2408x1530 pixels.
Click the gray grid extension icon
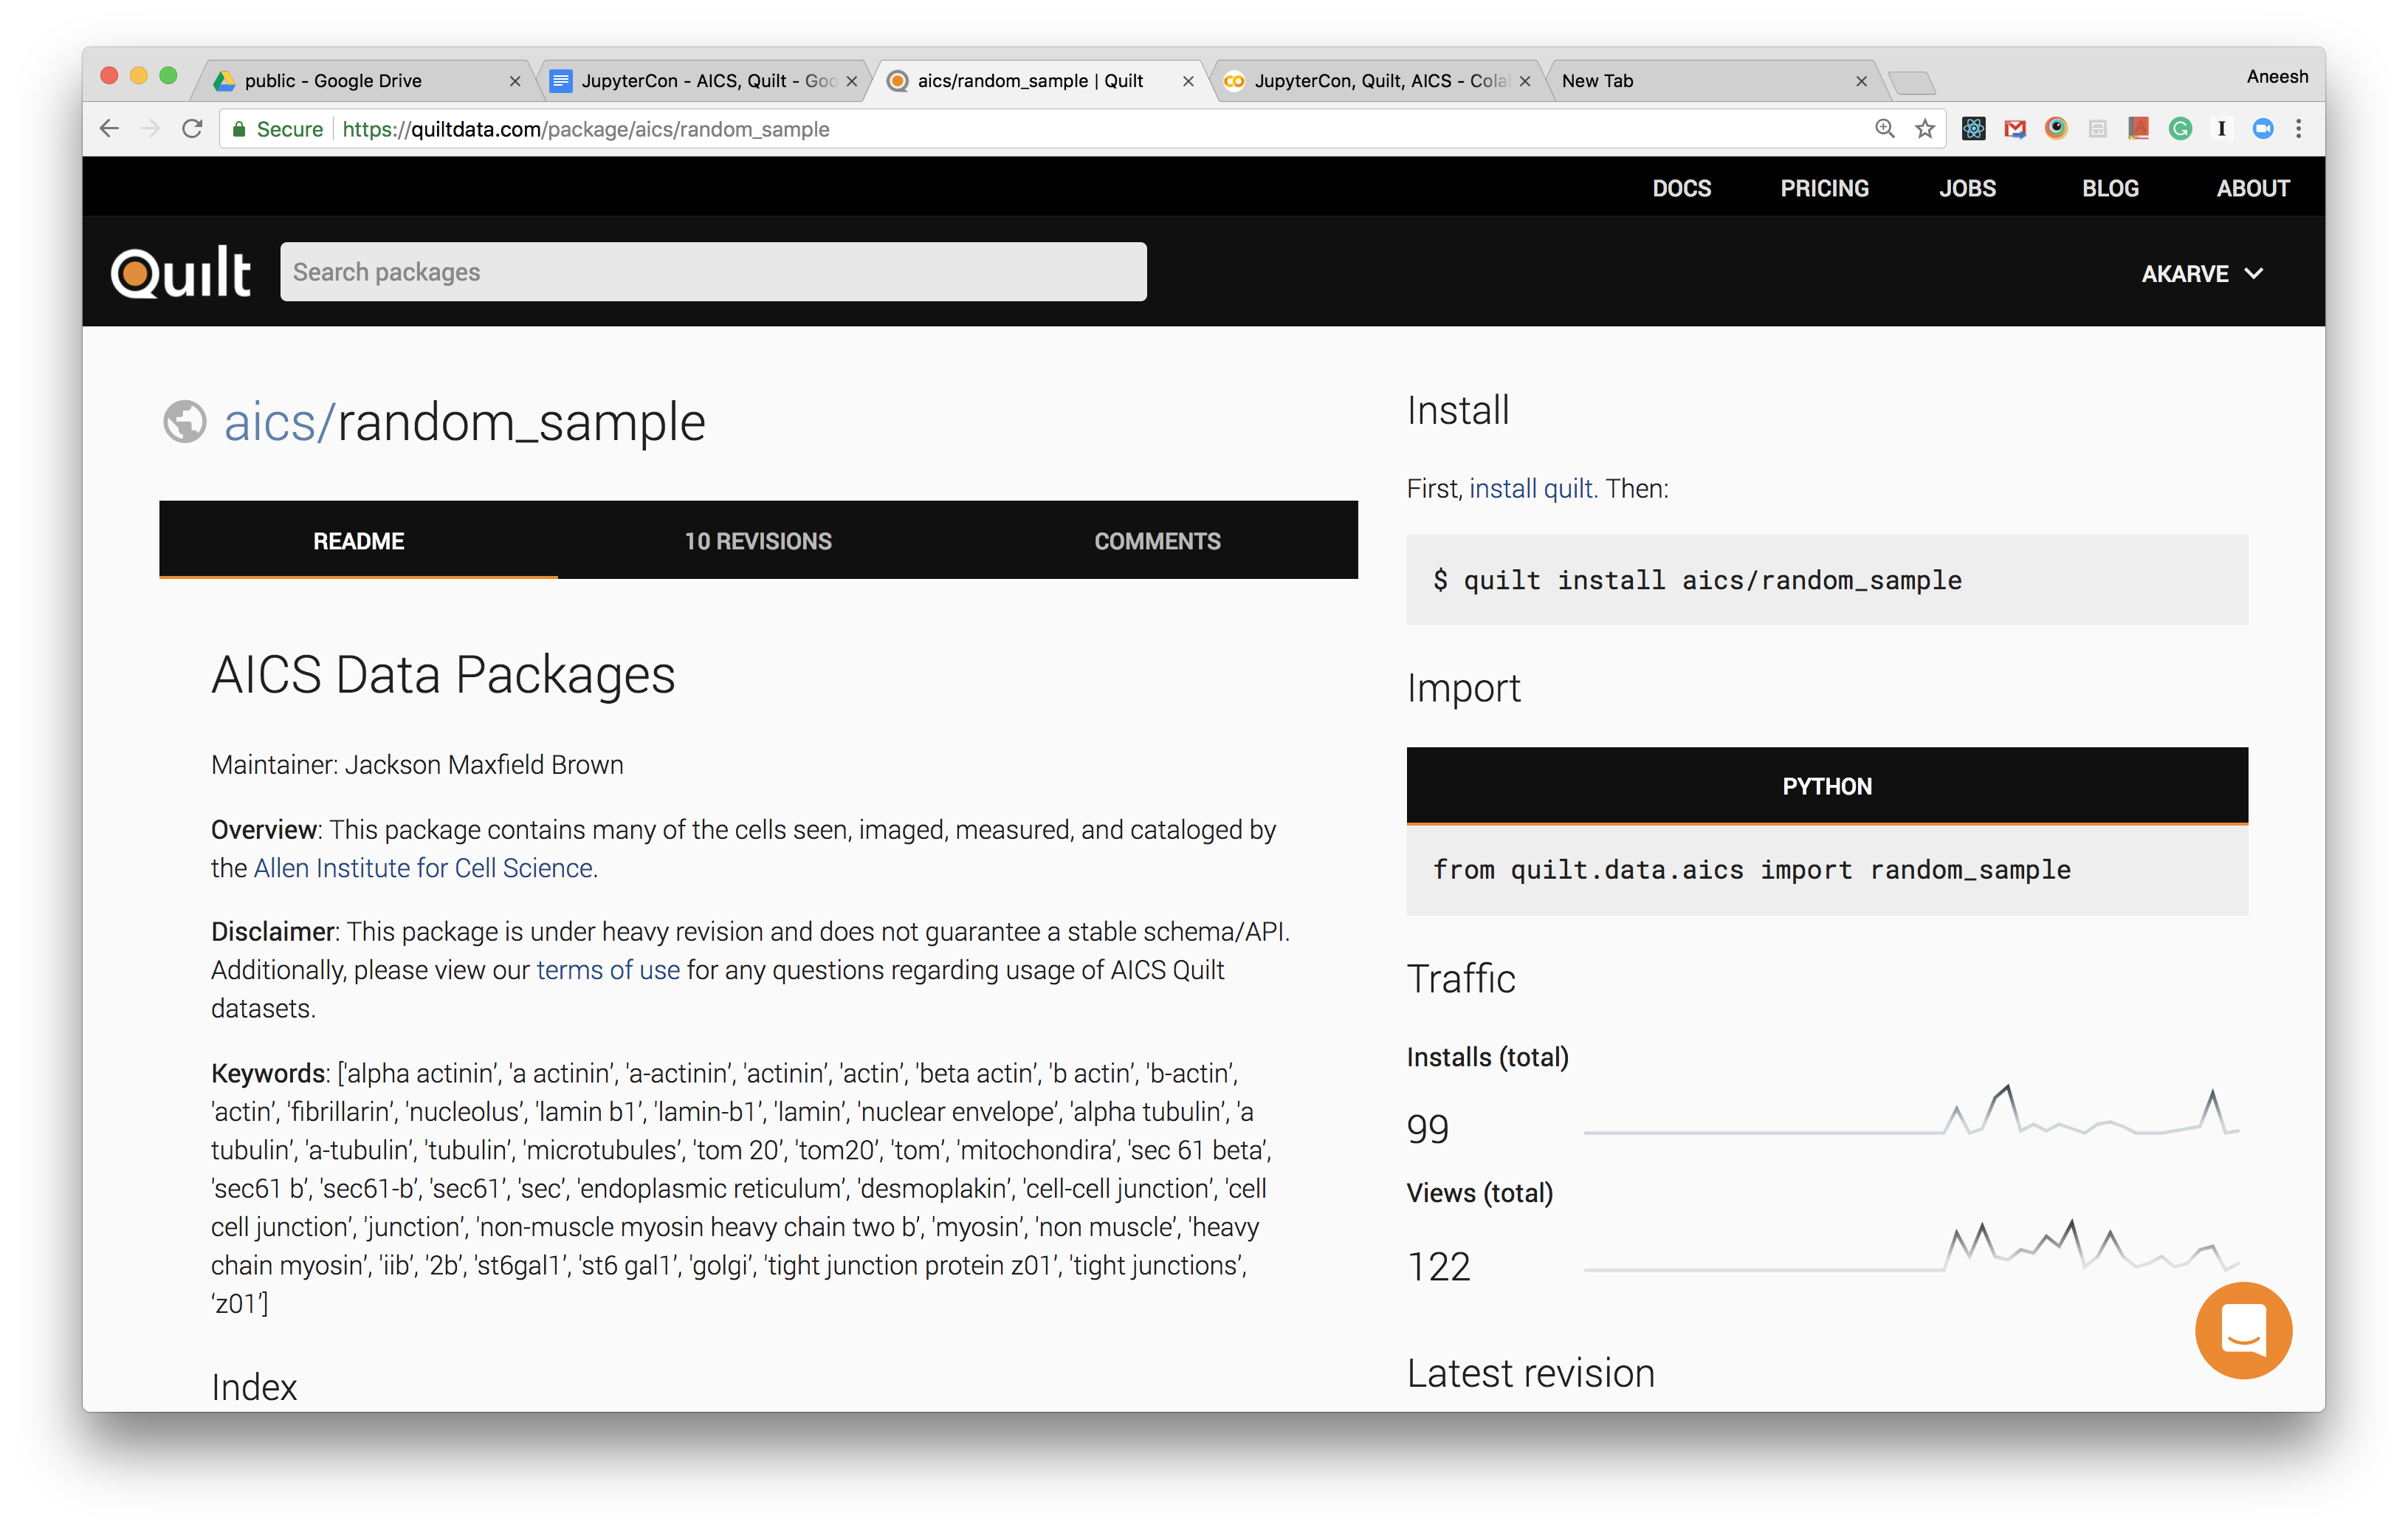click(2098, 129)
